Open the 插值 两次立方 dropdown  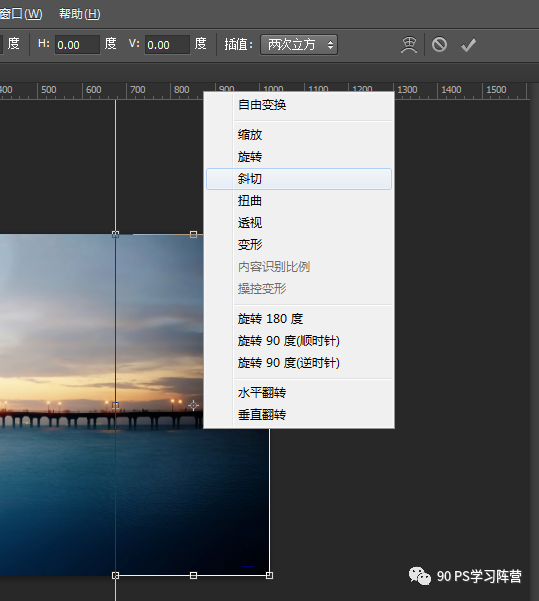tap(299, 45)
